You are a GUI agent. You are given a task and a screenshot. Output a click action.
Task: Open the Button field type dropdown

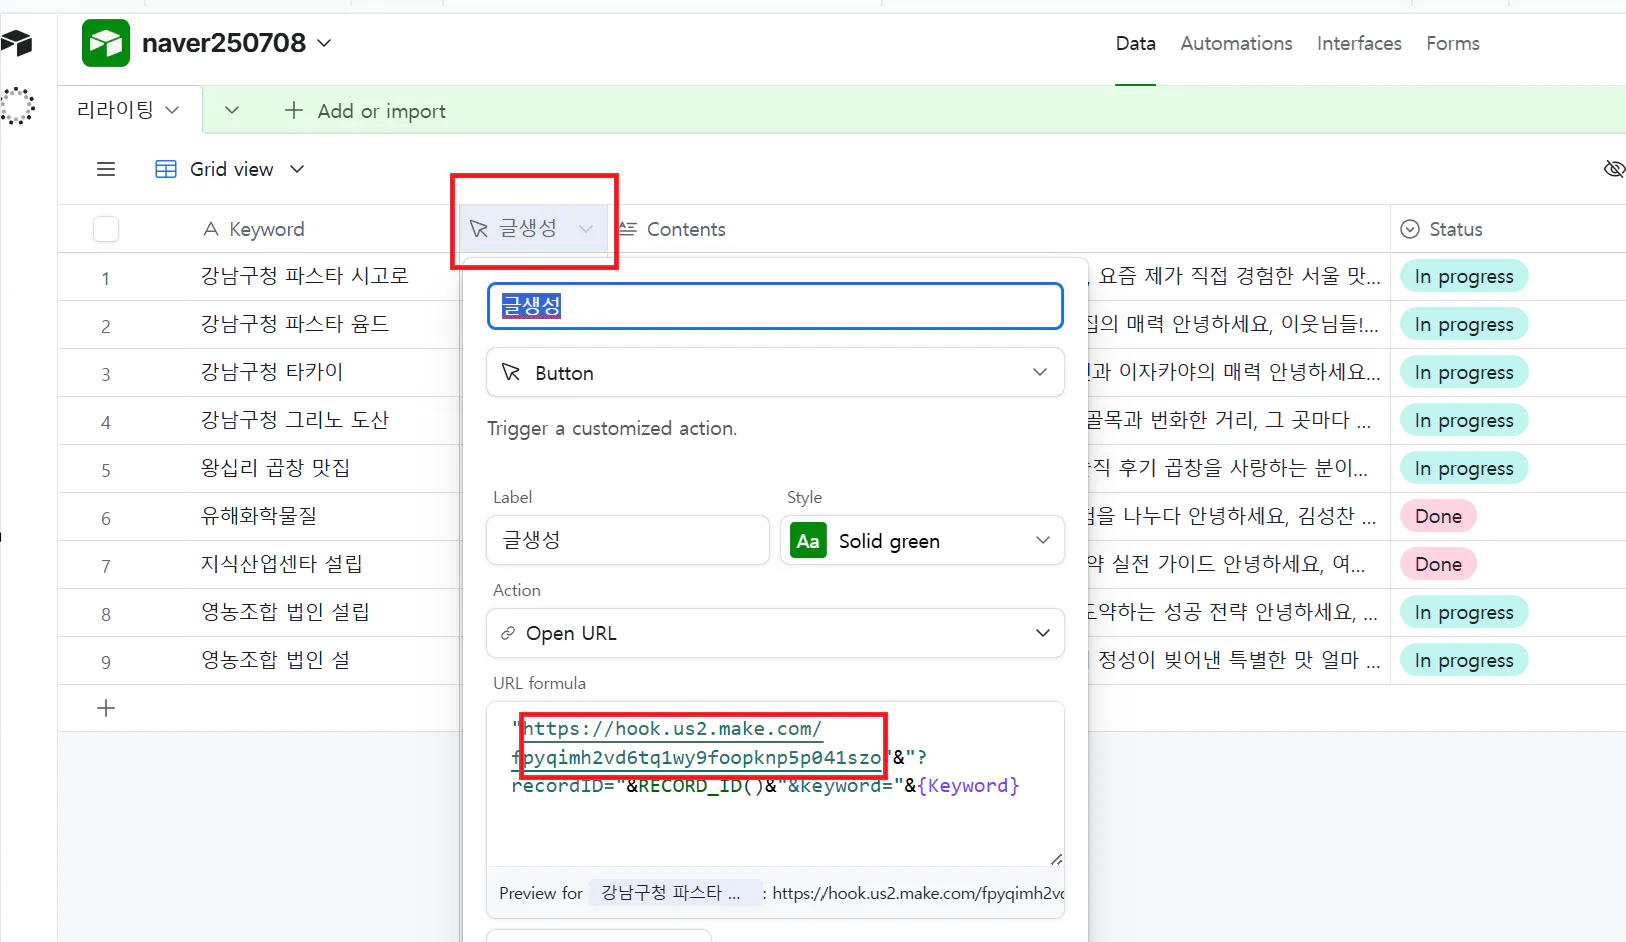point(775,372)
